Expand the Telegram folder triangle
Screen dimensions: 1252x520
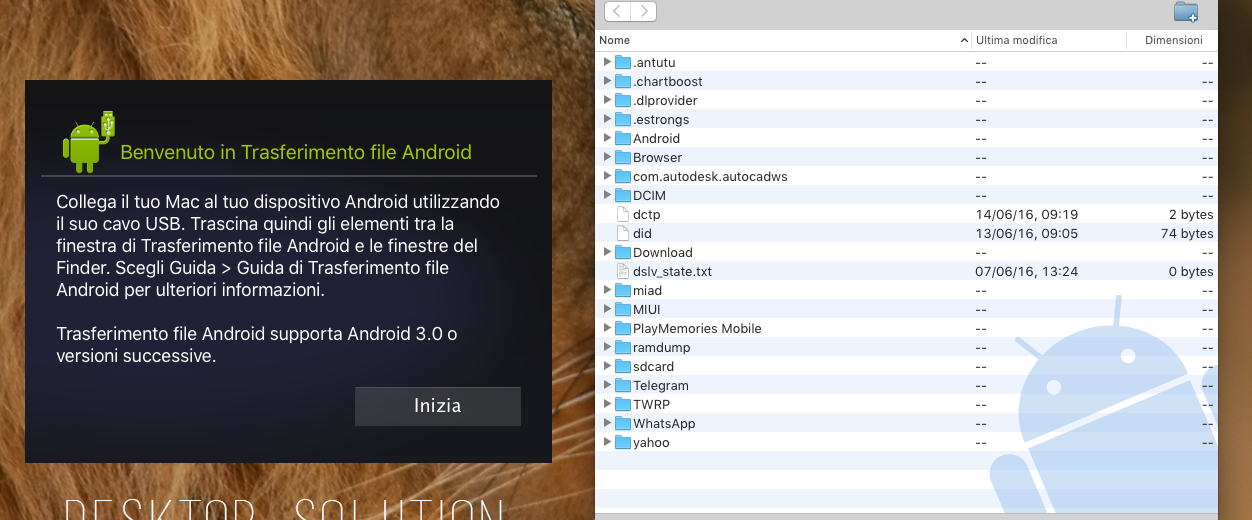pos(607,385)
